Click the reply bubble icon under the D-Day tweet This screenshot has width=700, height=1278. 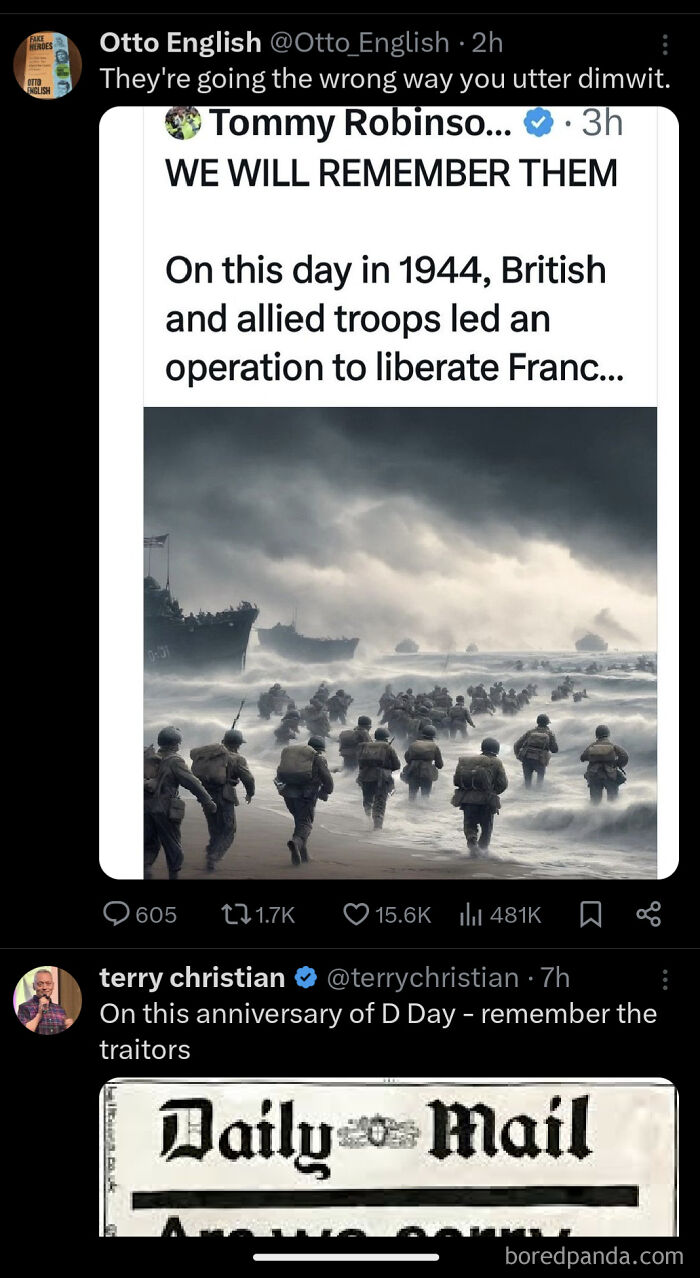[x=118, y=914]
